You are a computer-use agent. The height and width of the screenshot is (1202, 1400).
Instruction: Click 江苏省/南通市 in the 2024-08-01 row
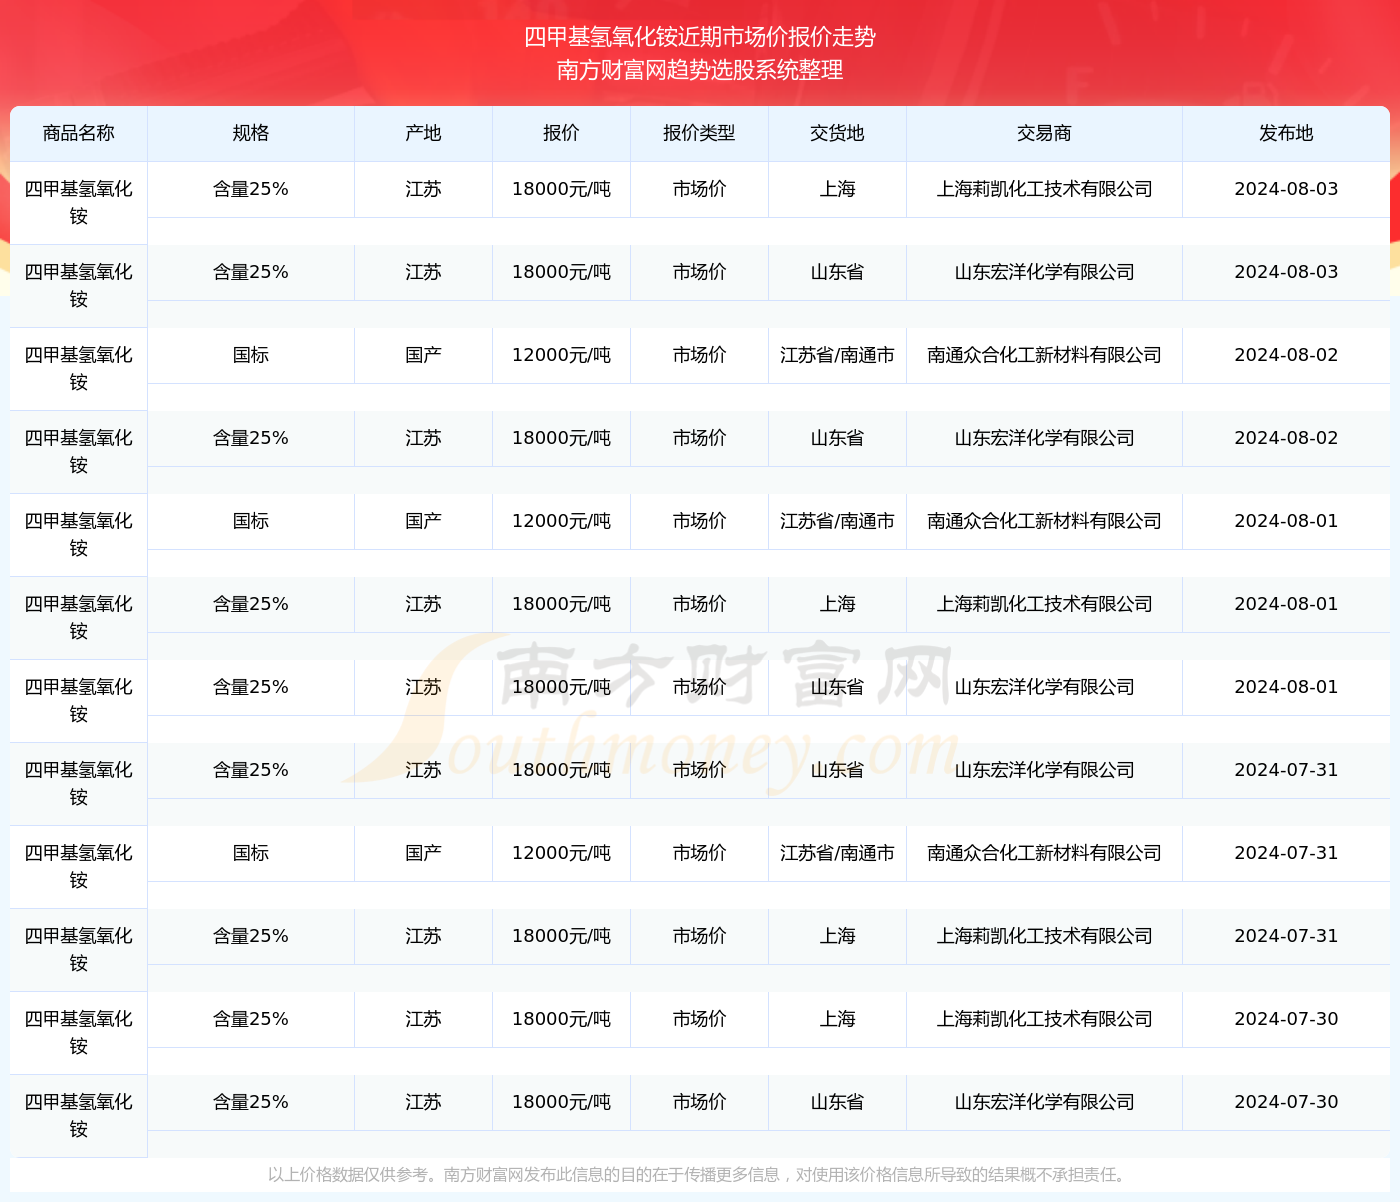coord(837,521)
